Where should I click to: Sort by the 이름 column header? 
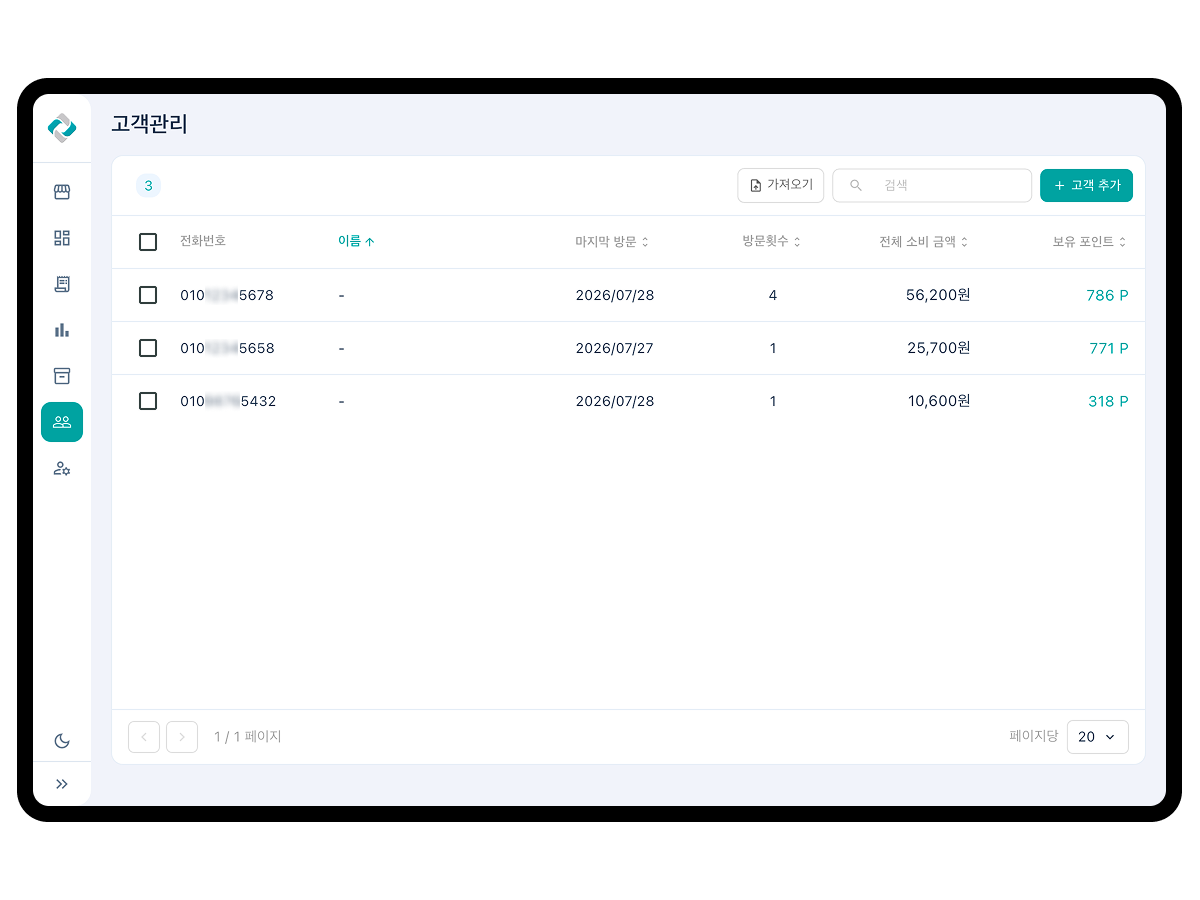pos(356,242)
